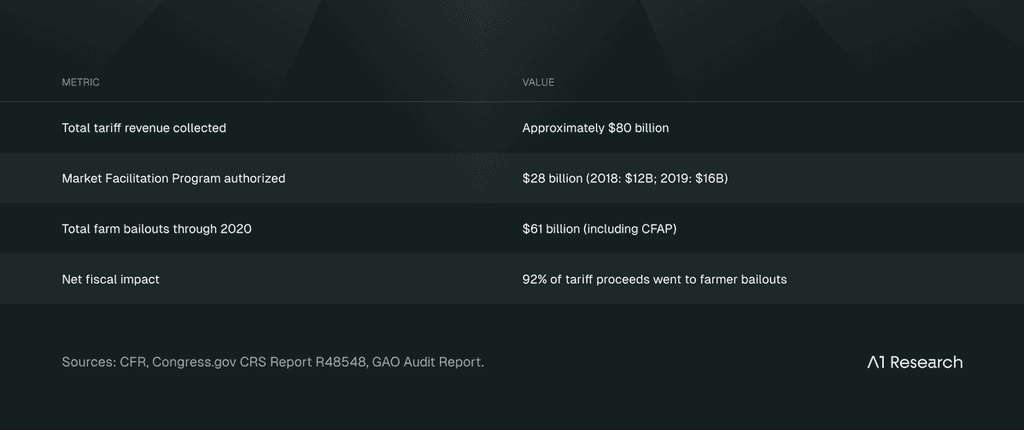The width and height of the screenshot is (1024, 430).
Task: Select Total farm bailouts through 2020 label
Action: pos(156,229)
